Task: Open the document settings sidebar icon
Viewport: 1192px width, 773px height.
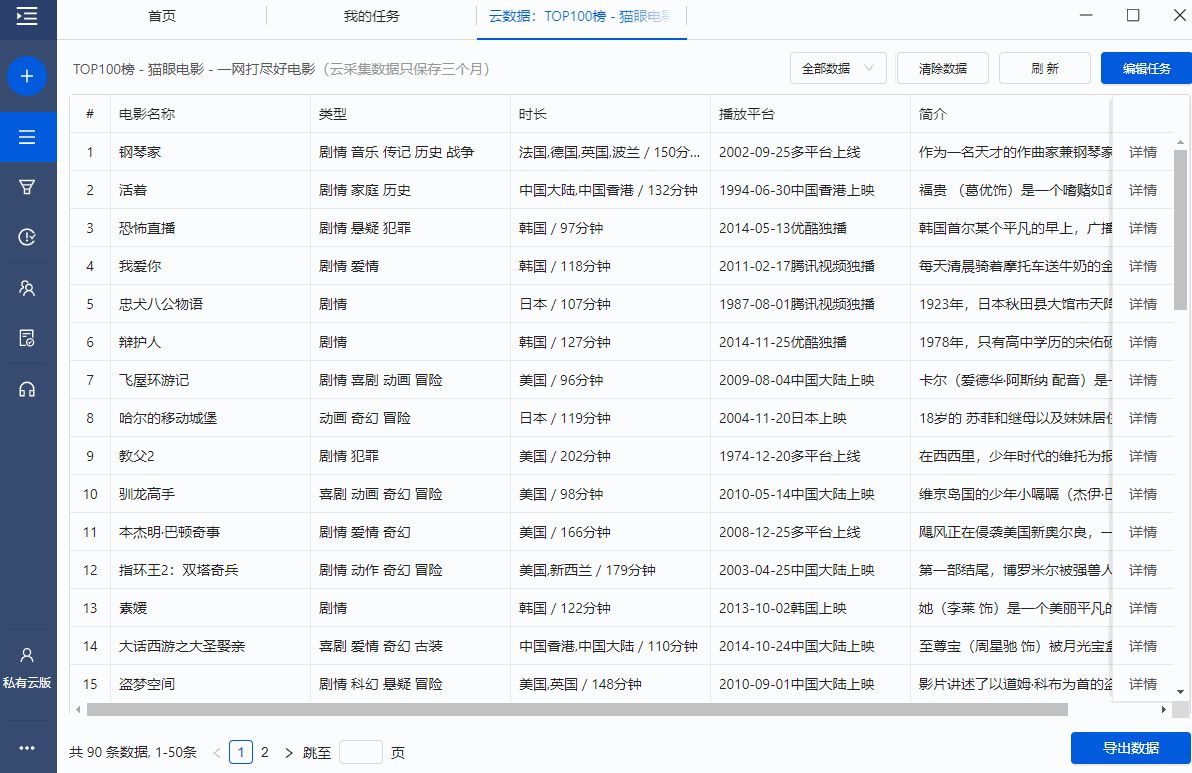Action: 27,338
